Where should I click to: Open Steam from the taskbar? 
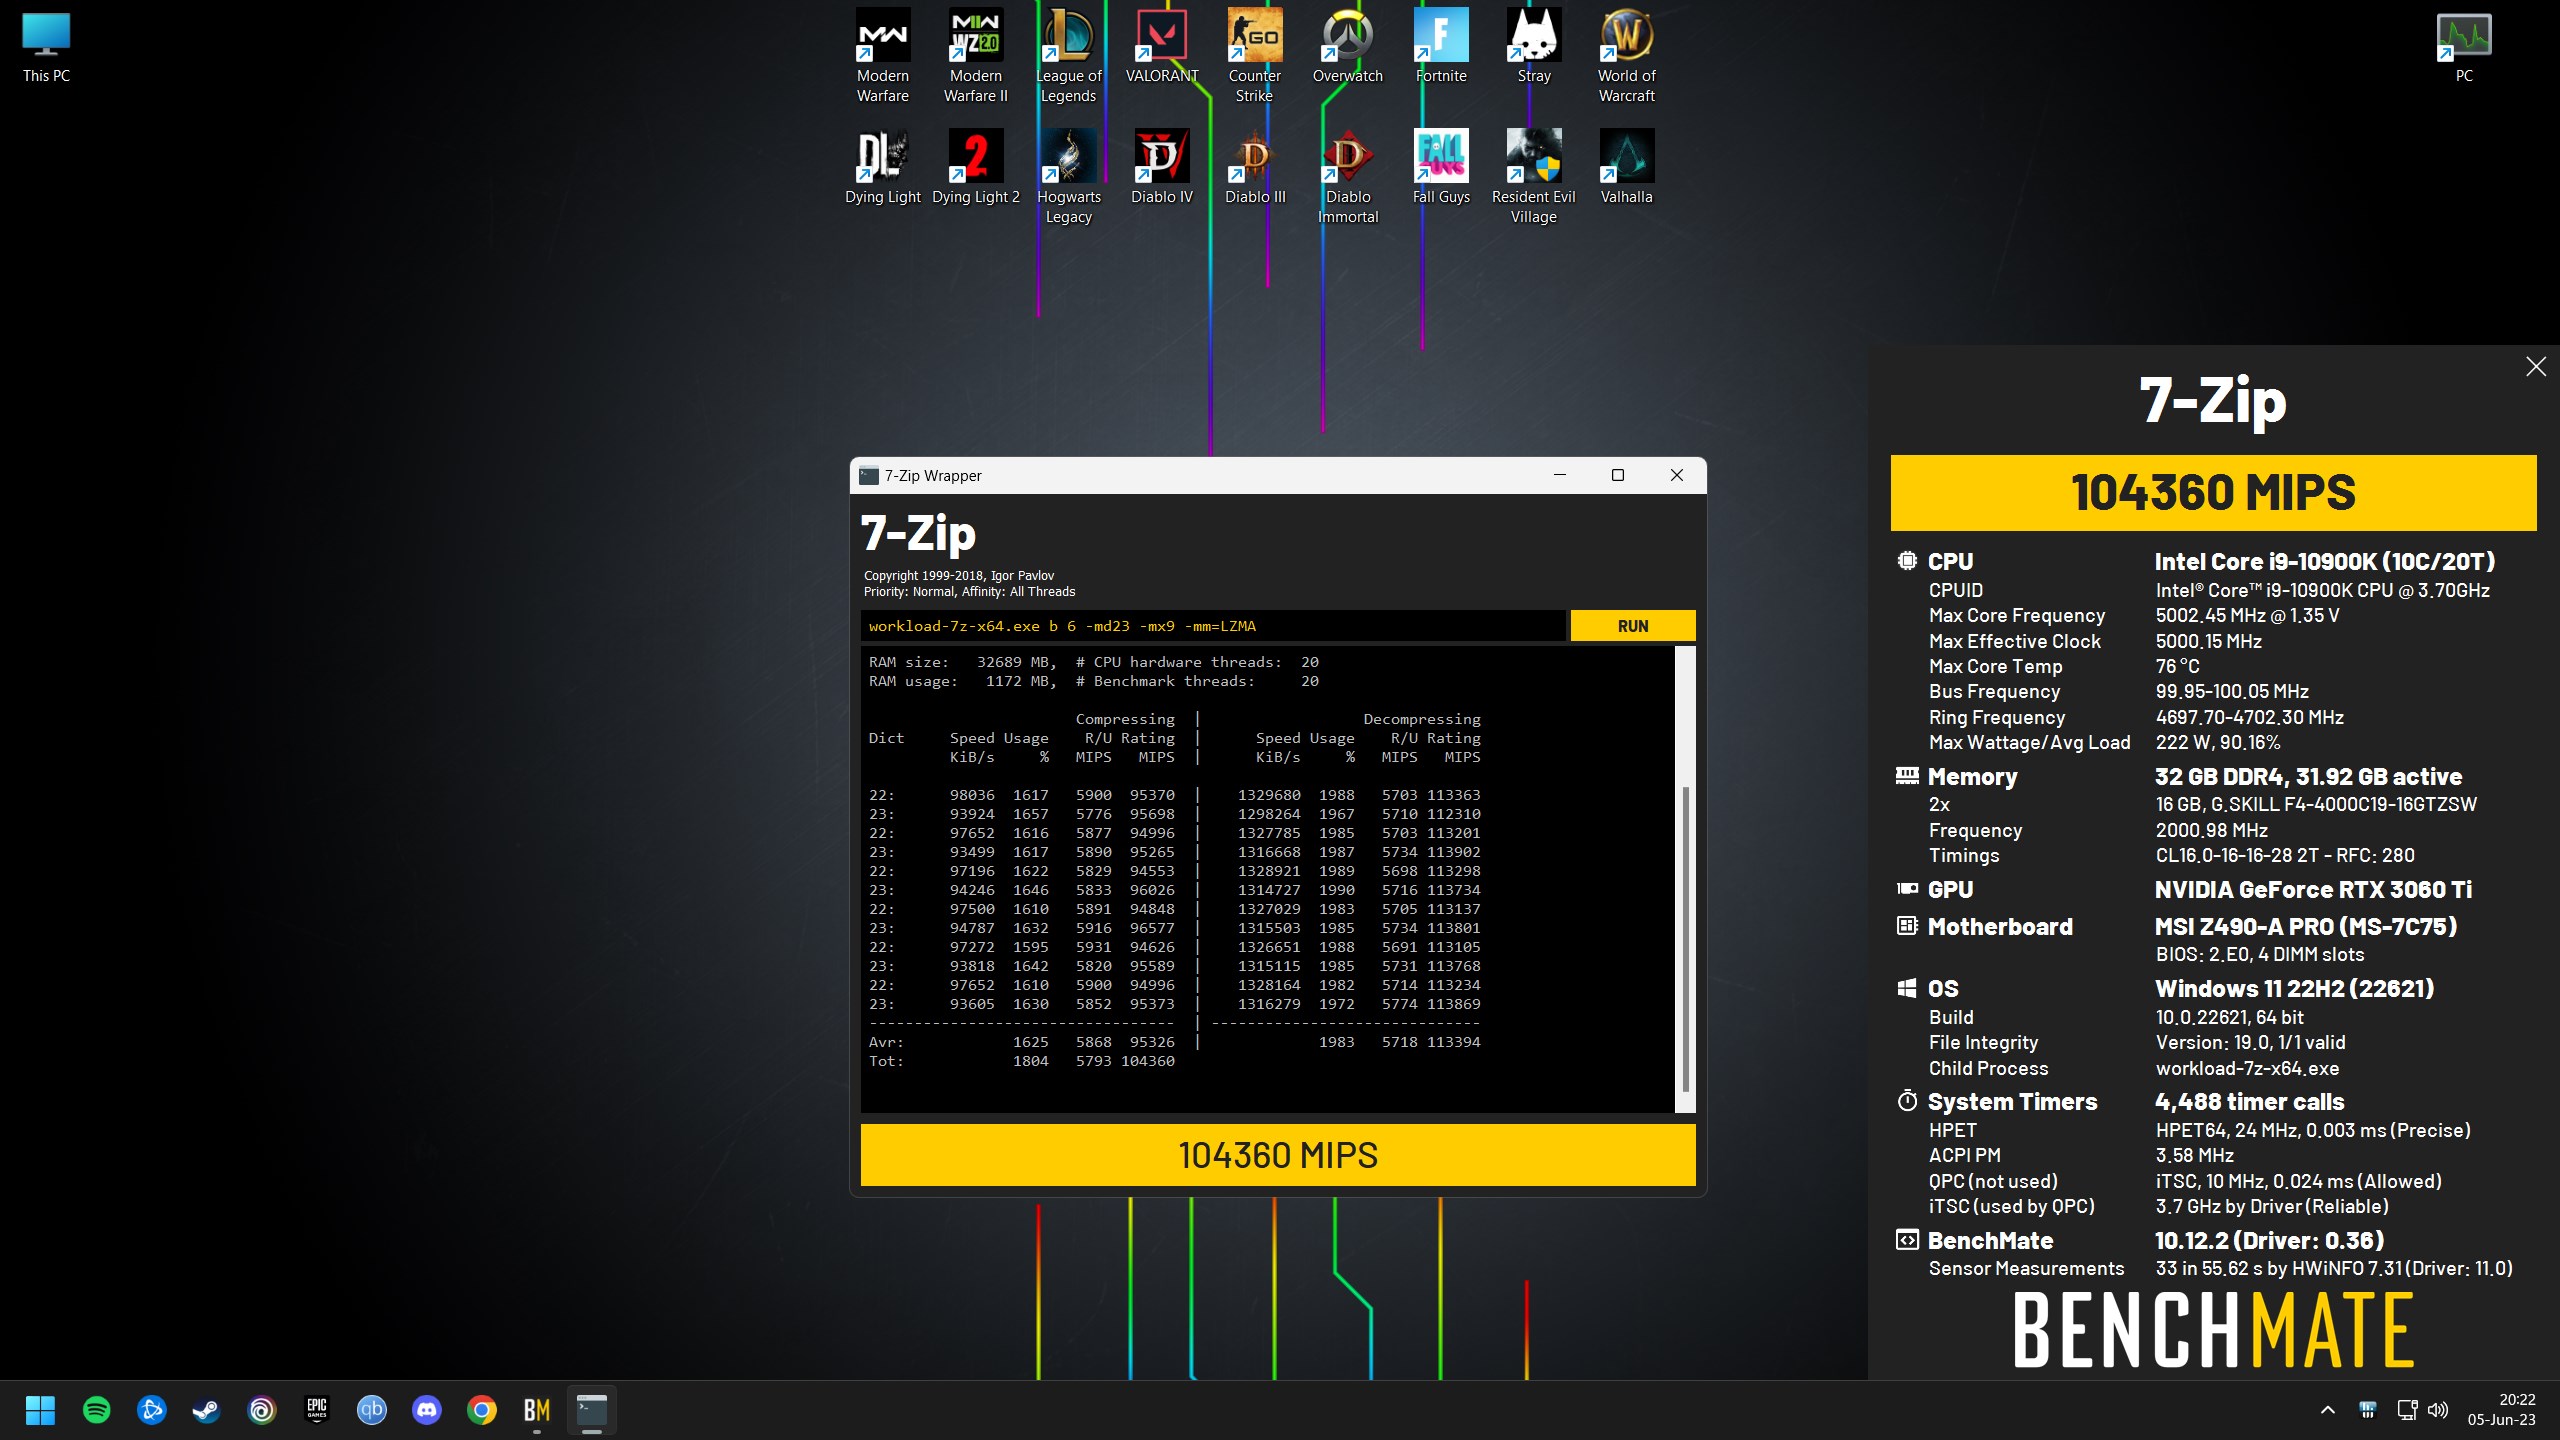click(206, 1410)
